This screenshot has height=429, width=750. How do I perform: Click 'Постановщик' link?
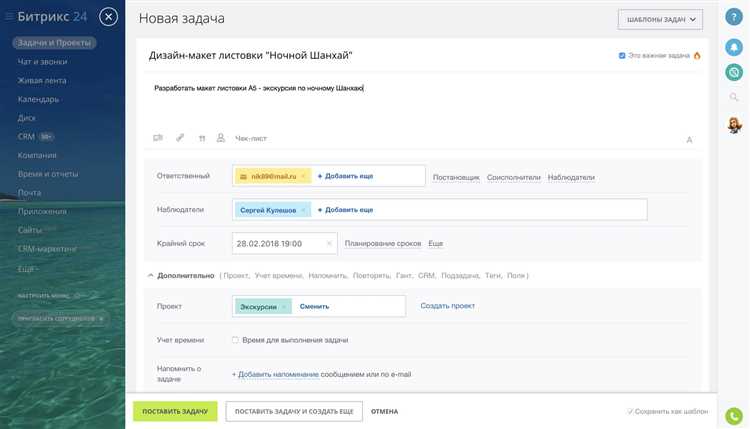456,177
